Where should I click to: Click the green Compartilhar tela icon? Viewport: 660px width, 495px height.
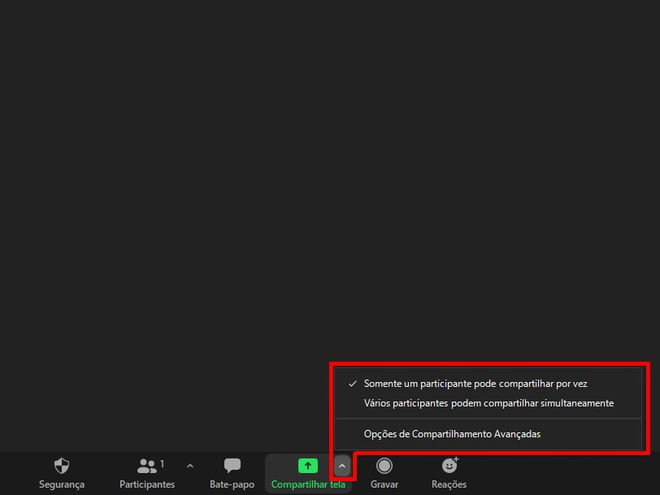tap(308, 466)
